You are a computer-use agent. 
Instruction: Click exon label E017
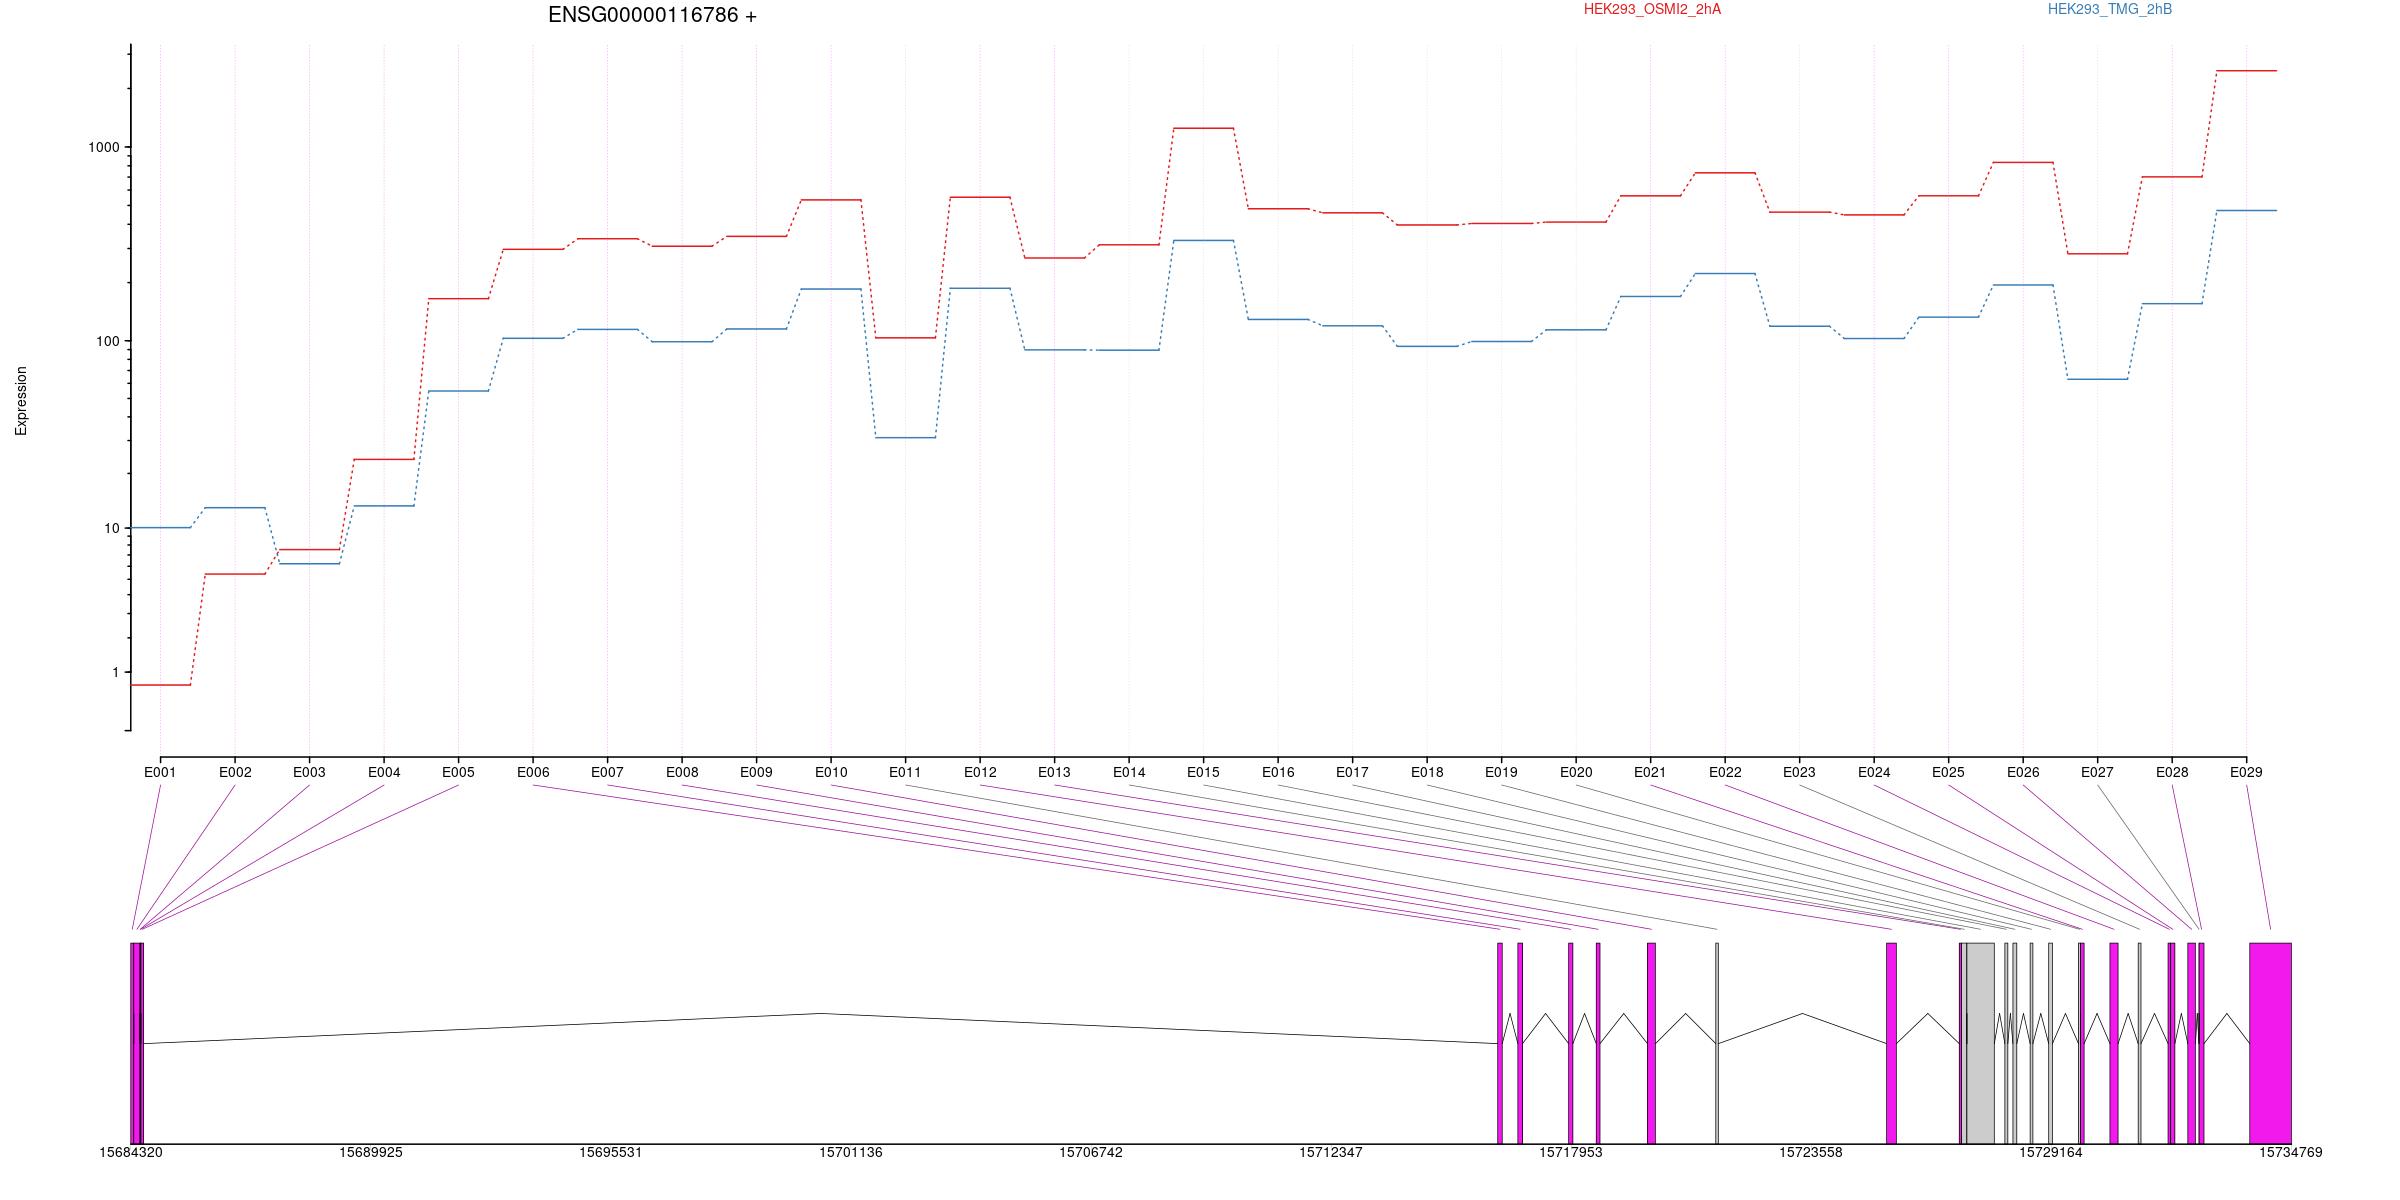1352,773
